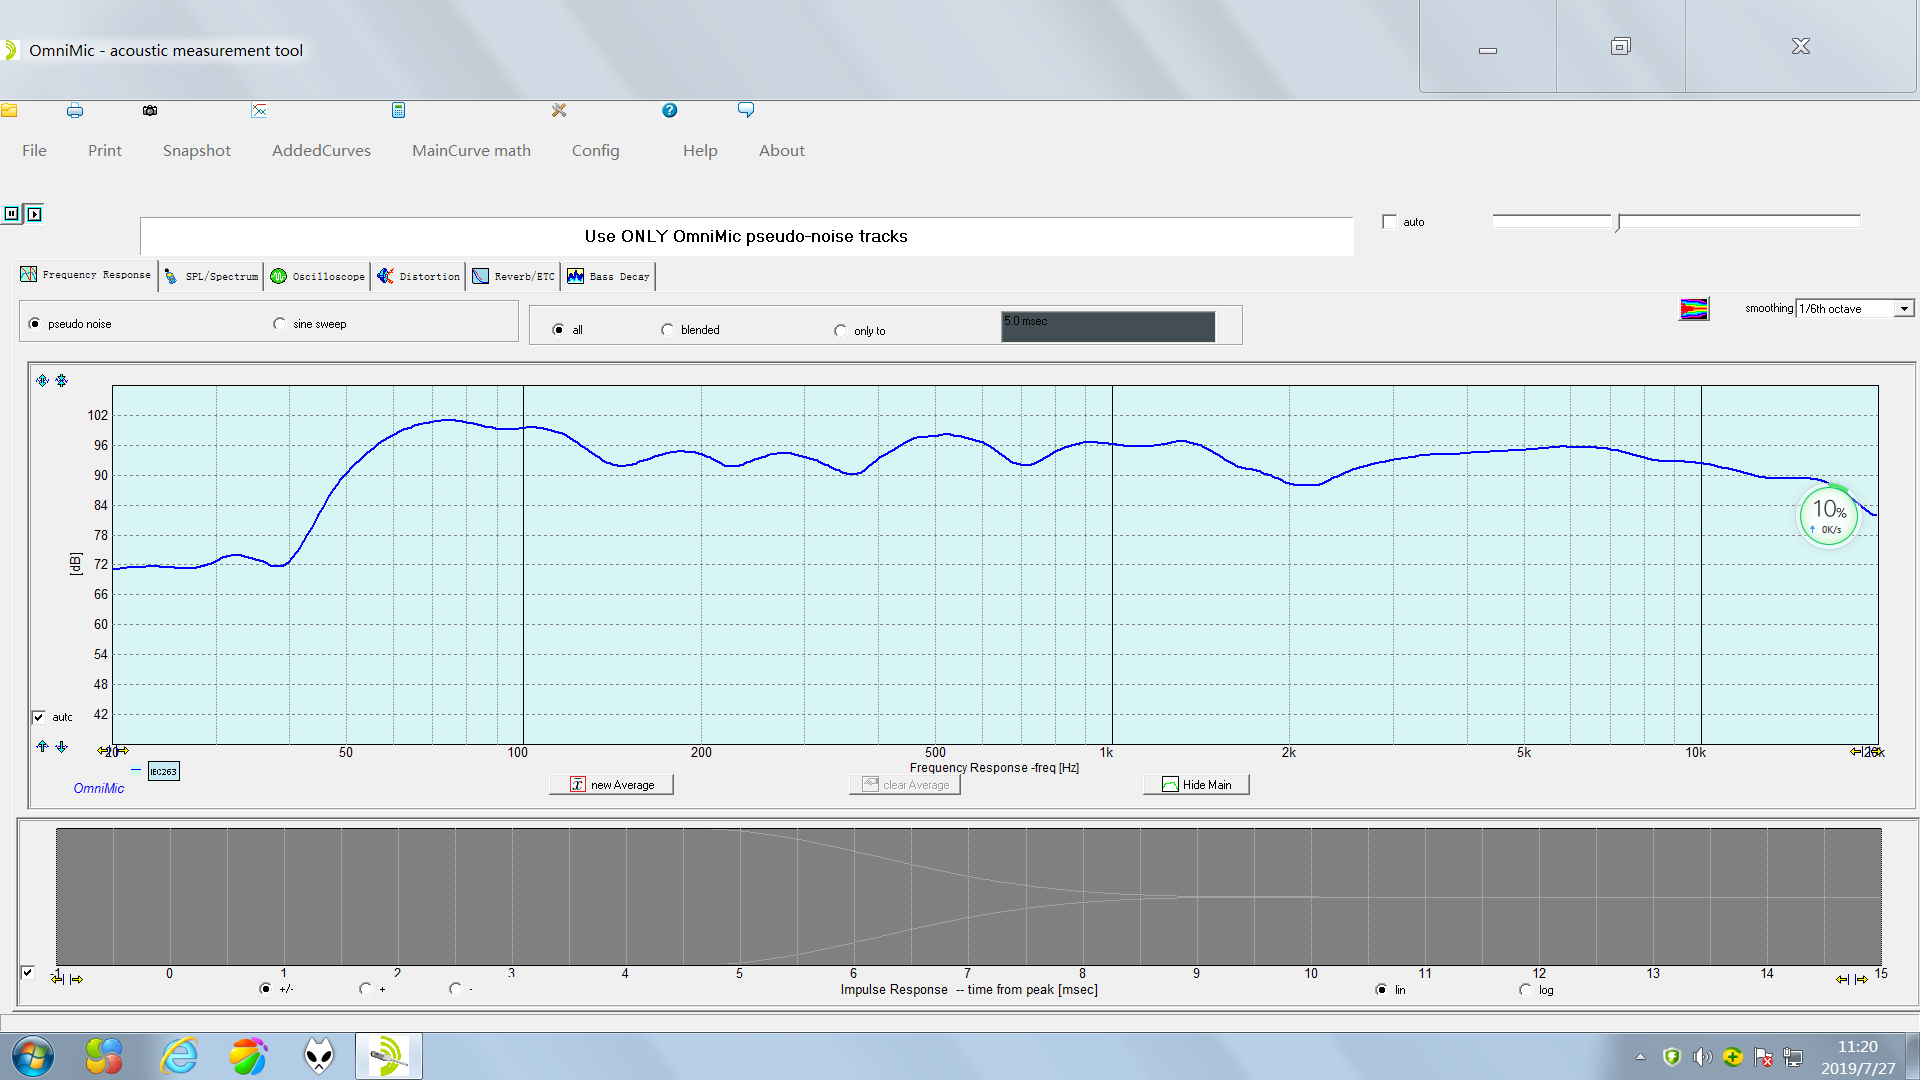Image resolution: width=1920 pixels, height=1080 pixels.
Task: Open the colorful waterfall display icon
Action: (x=1694, y=309)
